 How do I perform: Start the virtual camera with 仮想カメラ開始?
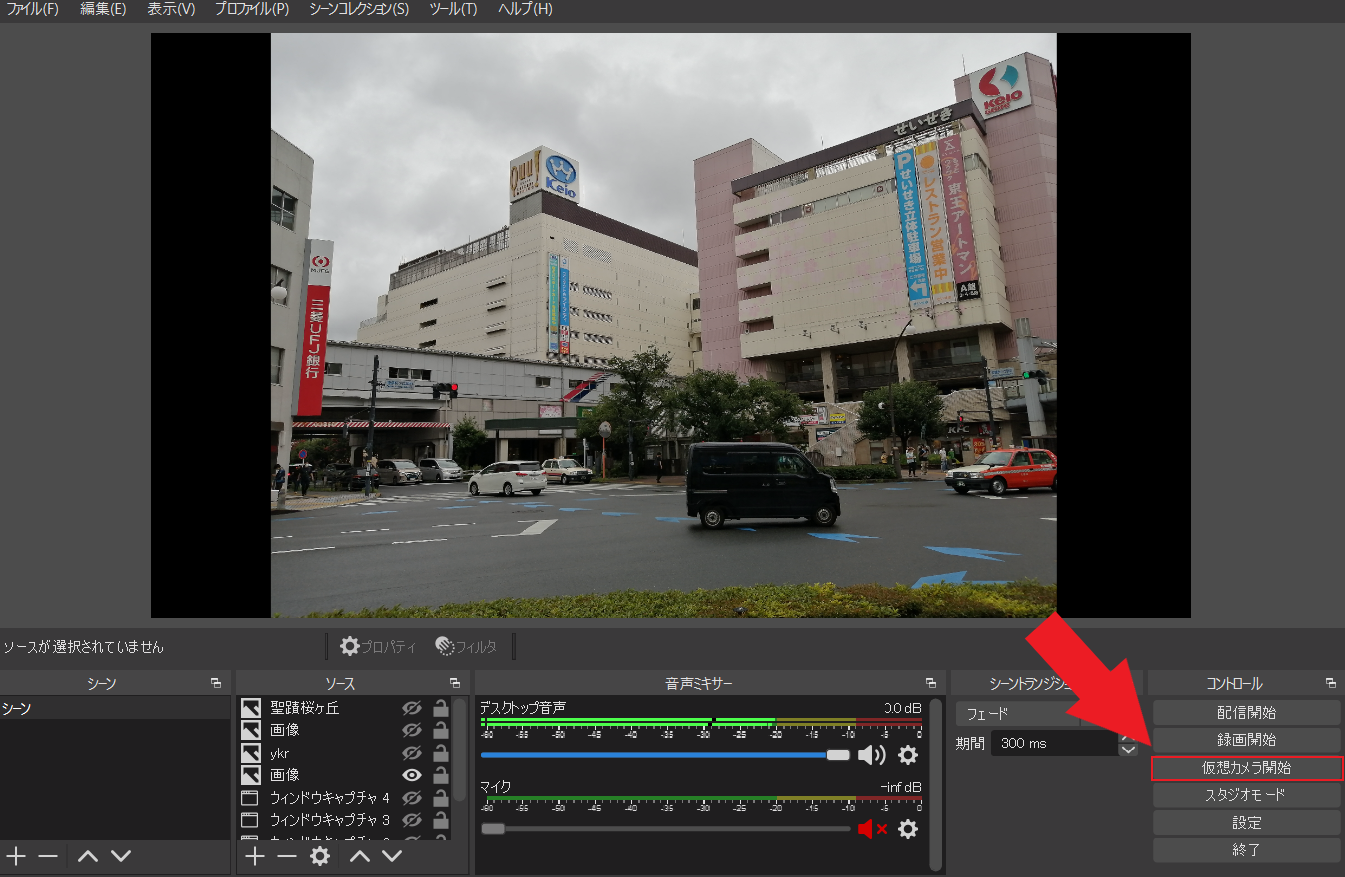(1246, 768)
